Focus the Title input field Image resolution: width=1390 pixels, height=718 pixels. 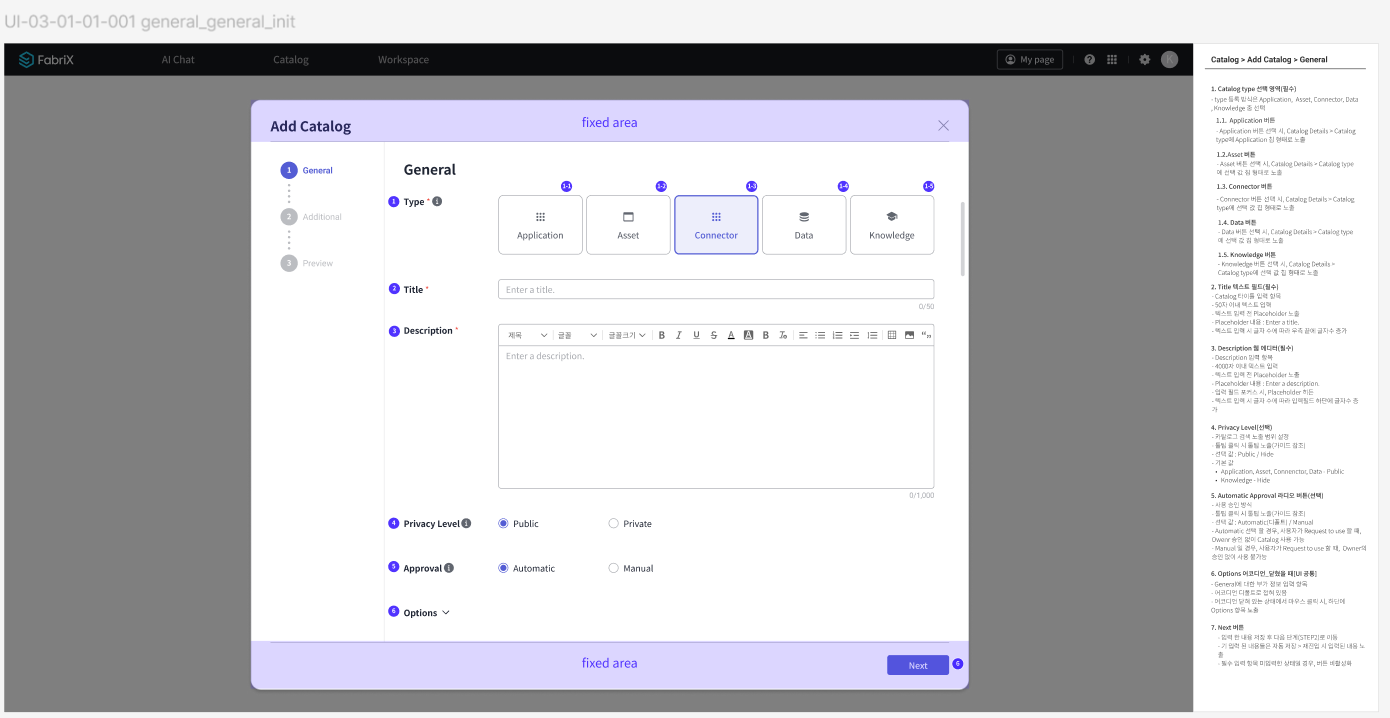click(x=716, y=289)
